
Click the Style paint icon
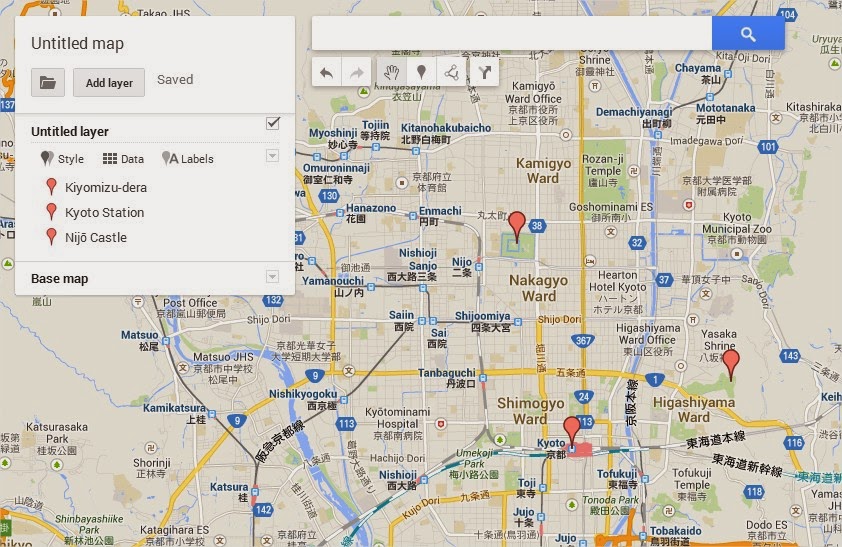(x=47, y=158)
